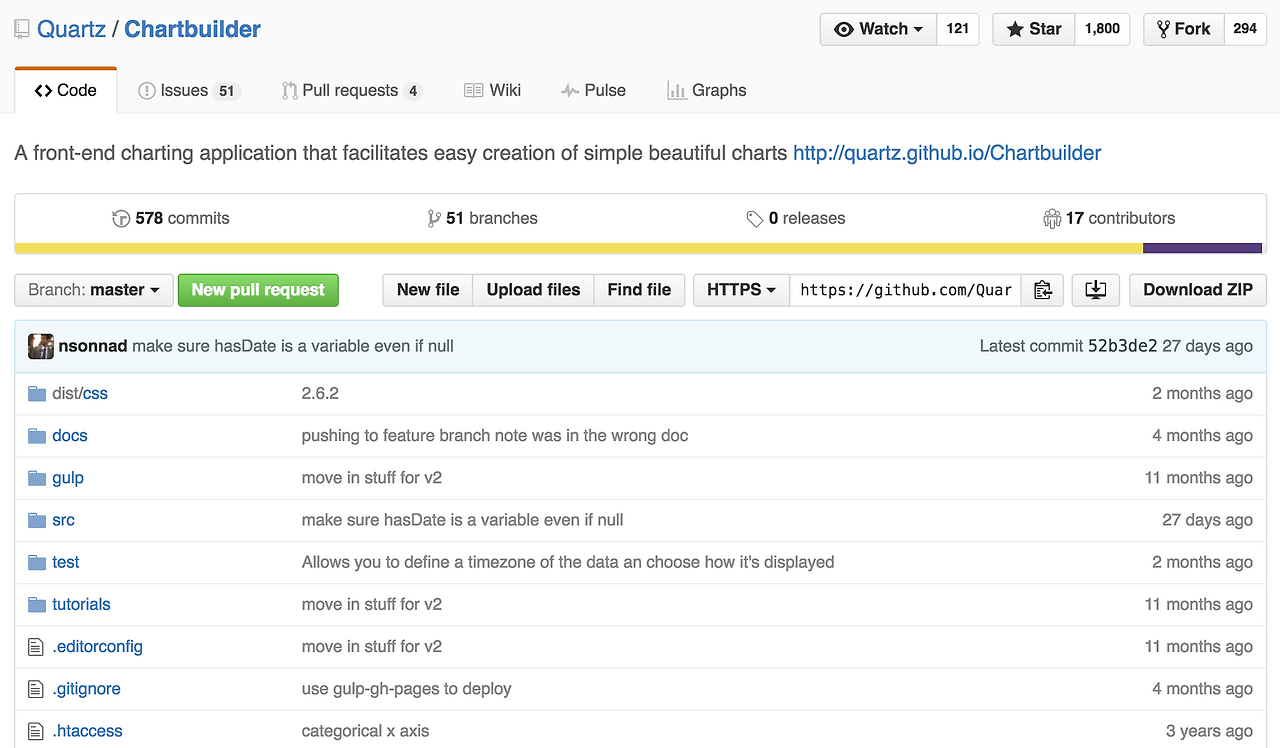Click the purple language bar segment

click(1202, 248)
